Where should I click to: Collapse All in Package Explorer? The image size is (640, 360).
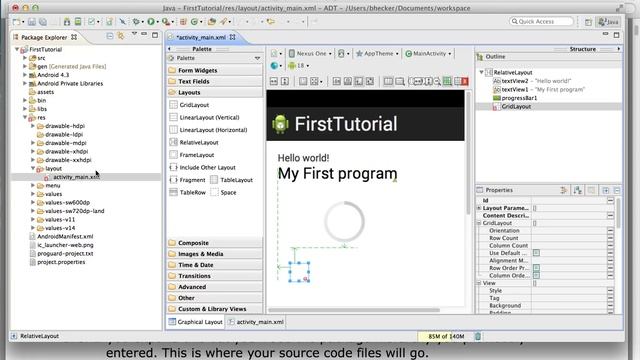click(109, 36)
